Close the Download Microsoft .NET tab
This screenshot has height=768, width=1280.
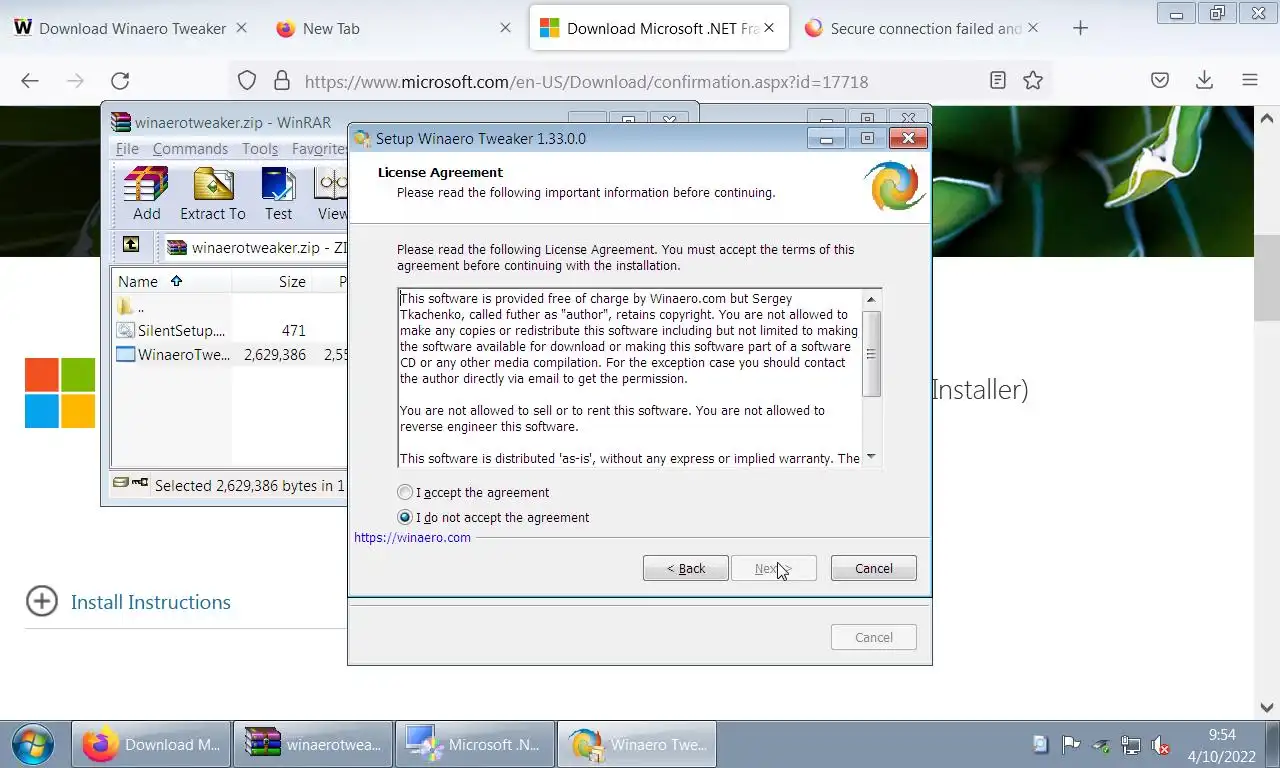point(769,28)
